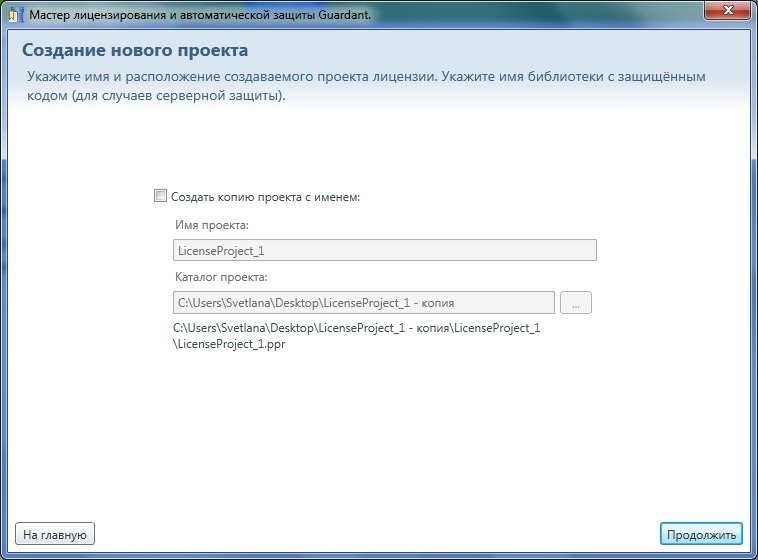Click the "Каталог проекта:" field label

(221, 277)
